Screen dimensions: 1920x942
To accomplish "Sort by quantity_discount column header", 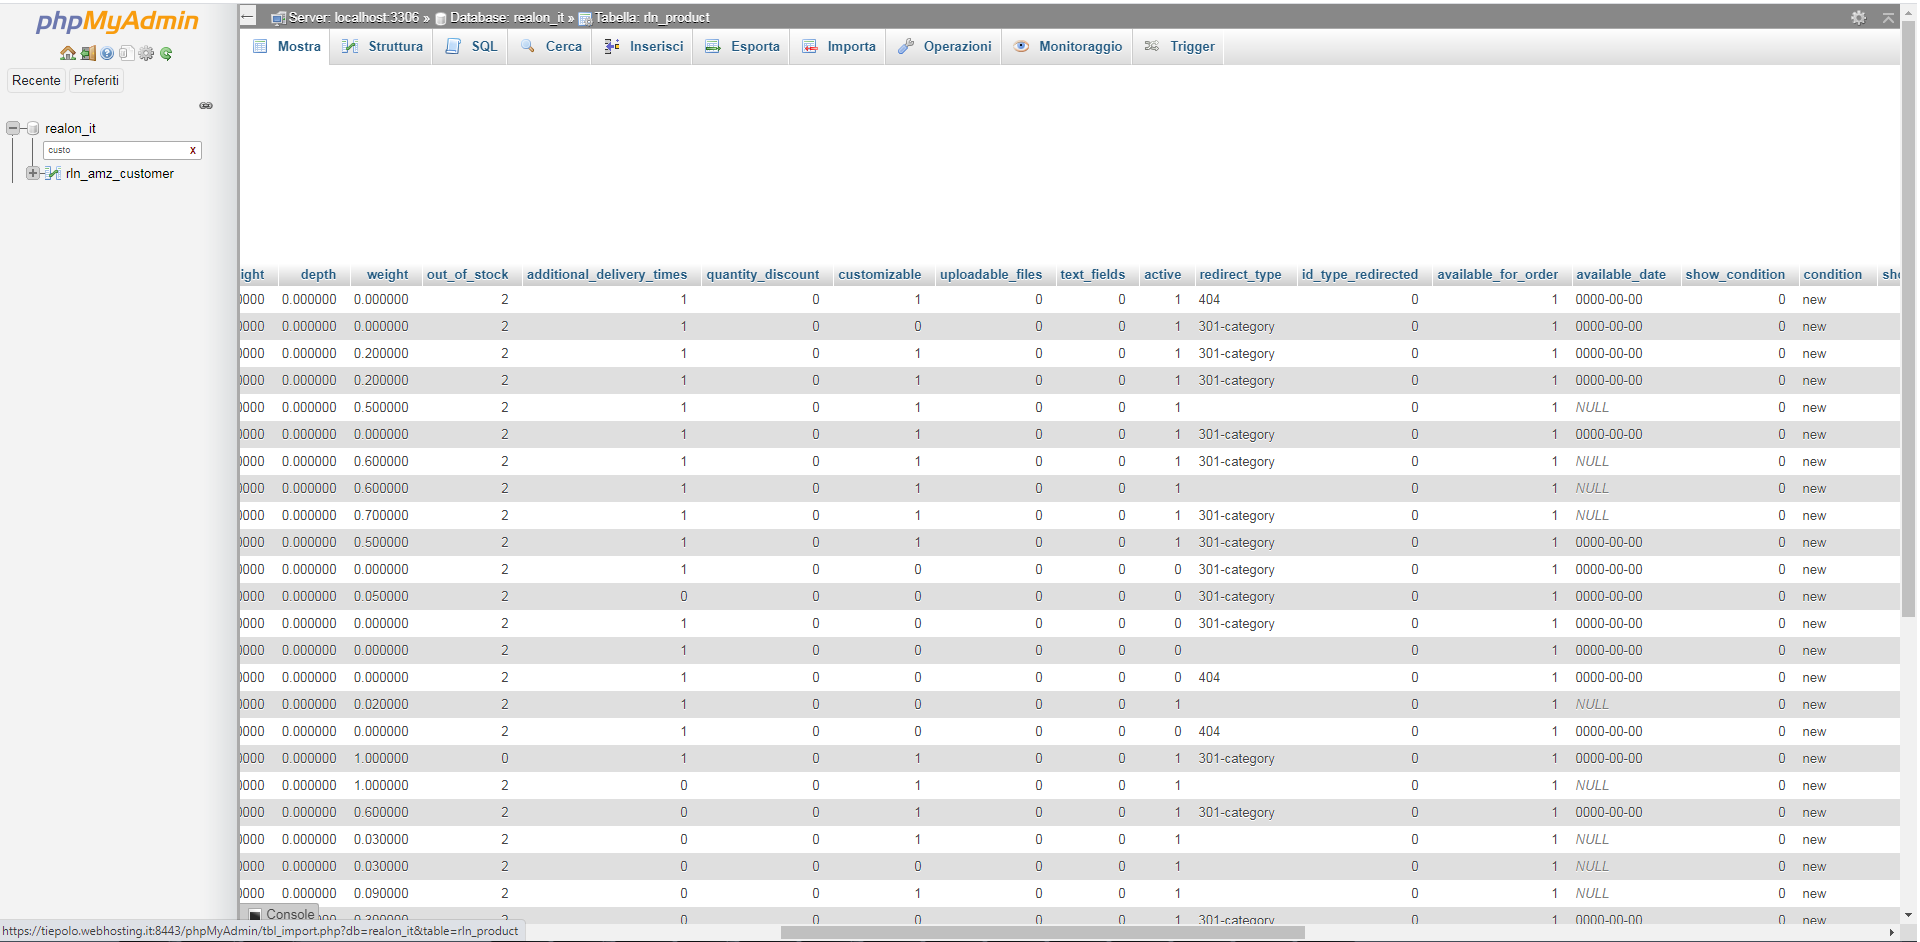I will 763,274.
